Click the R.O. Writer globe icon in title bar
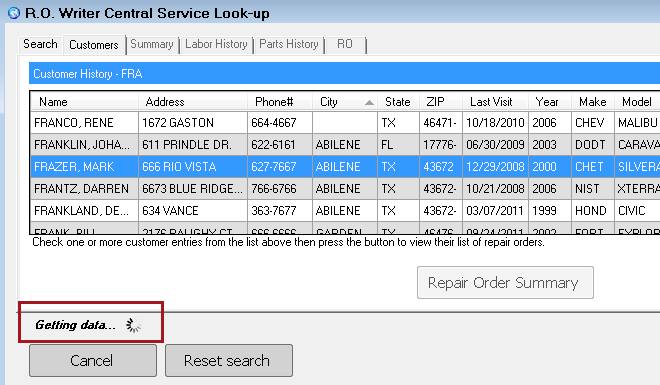This screenshot has height=385, width=660. click(13, 13)
